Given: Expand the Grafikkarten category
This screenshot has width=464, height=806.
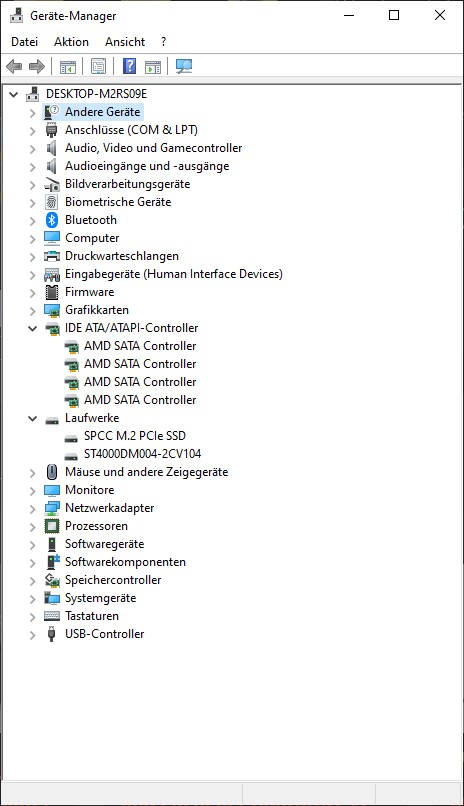Looking at the screenshot, I should [32, 310].
